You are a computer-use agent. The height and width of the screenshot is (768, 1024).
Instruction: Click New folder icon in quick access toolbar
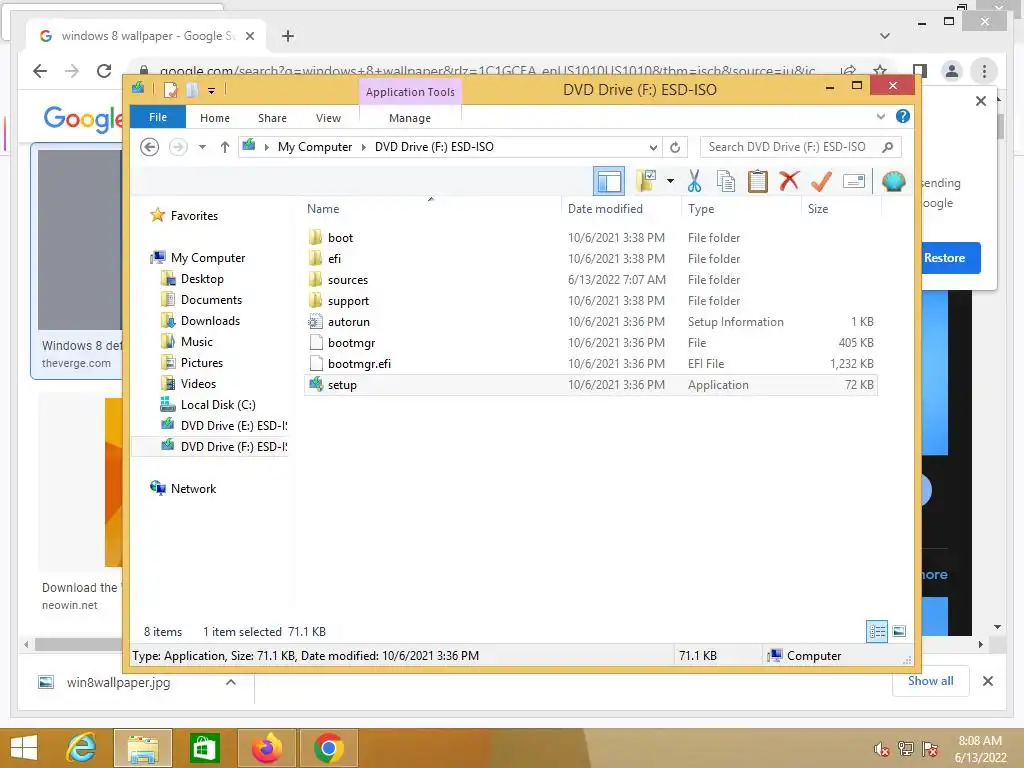click(192, 89)
